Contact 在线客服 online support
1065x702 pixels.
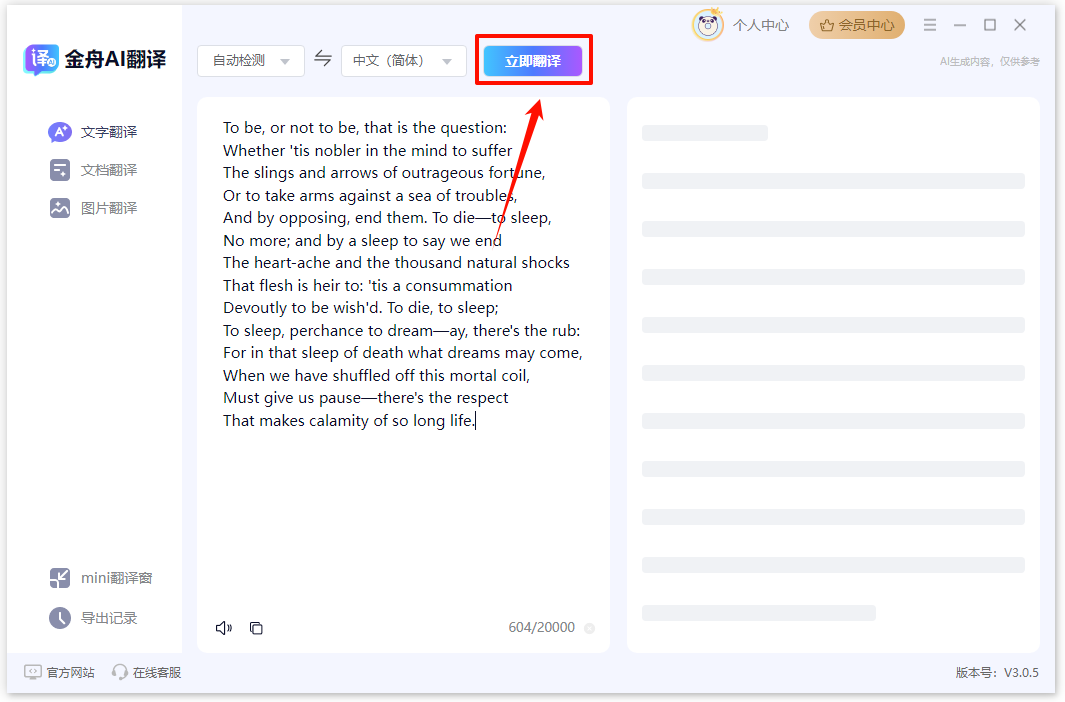147,672
